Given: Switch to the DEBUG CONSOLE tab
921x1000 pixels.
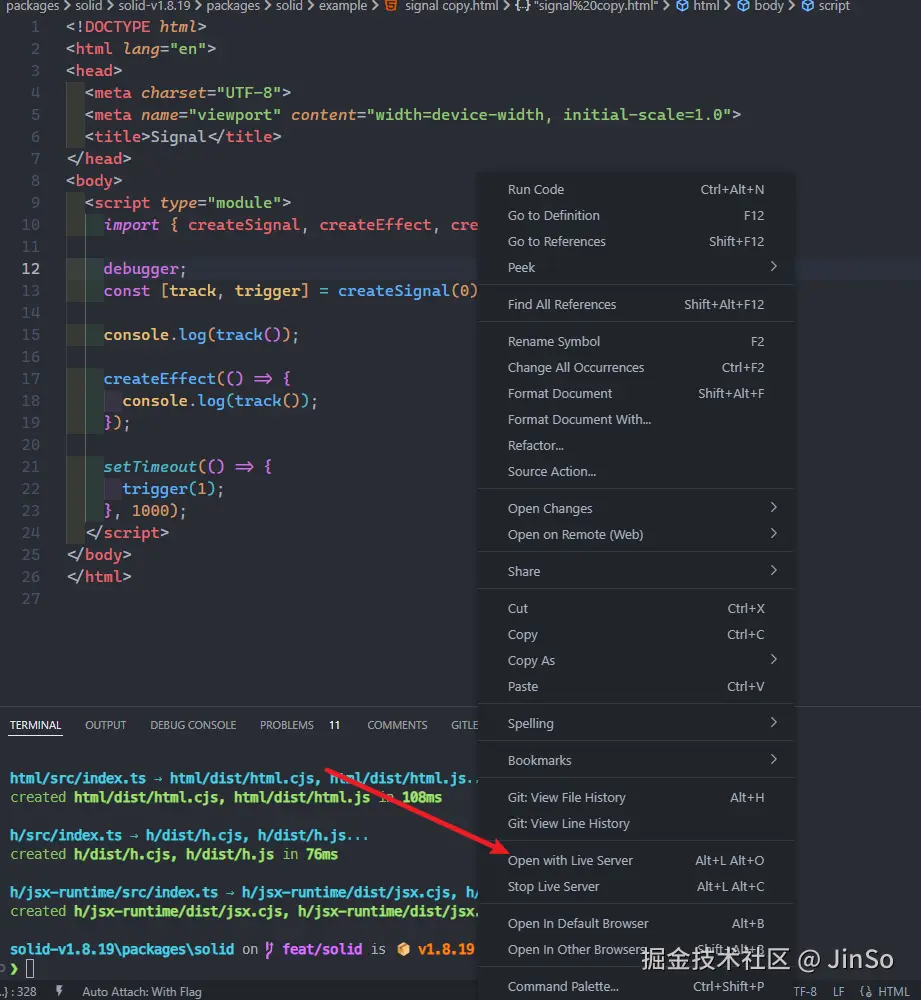Looking at the screenshot, I should click(x=193, y=725).
